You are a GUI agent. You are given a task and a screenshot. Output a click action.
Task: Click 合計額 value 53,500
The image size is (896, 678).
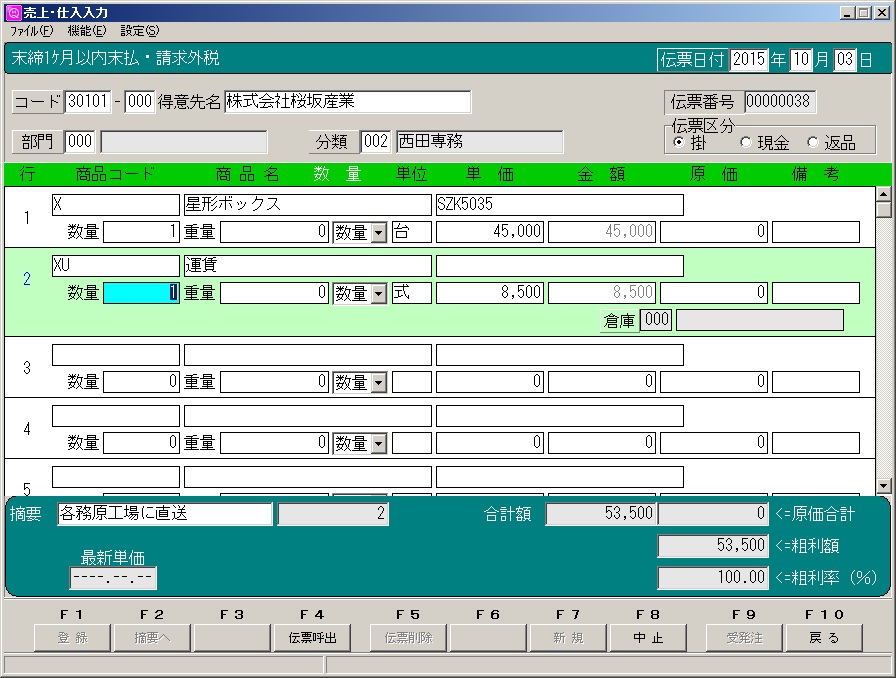click(601, 514)
